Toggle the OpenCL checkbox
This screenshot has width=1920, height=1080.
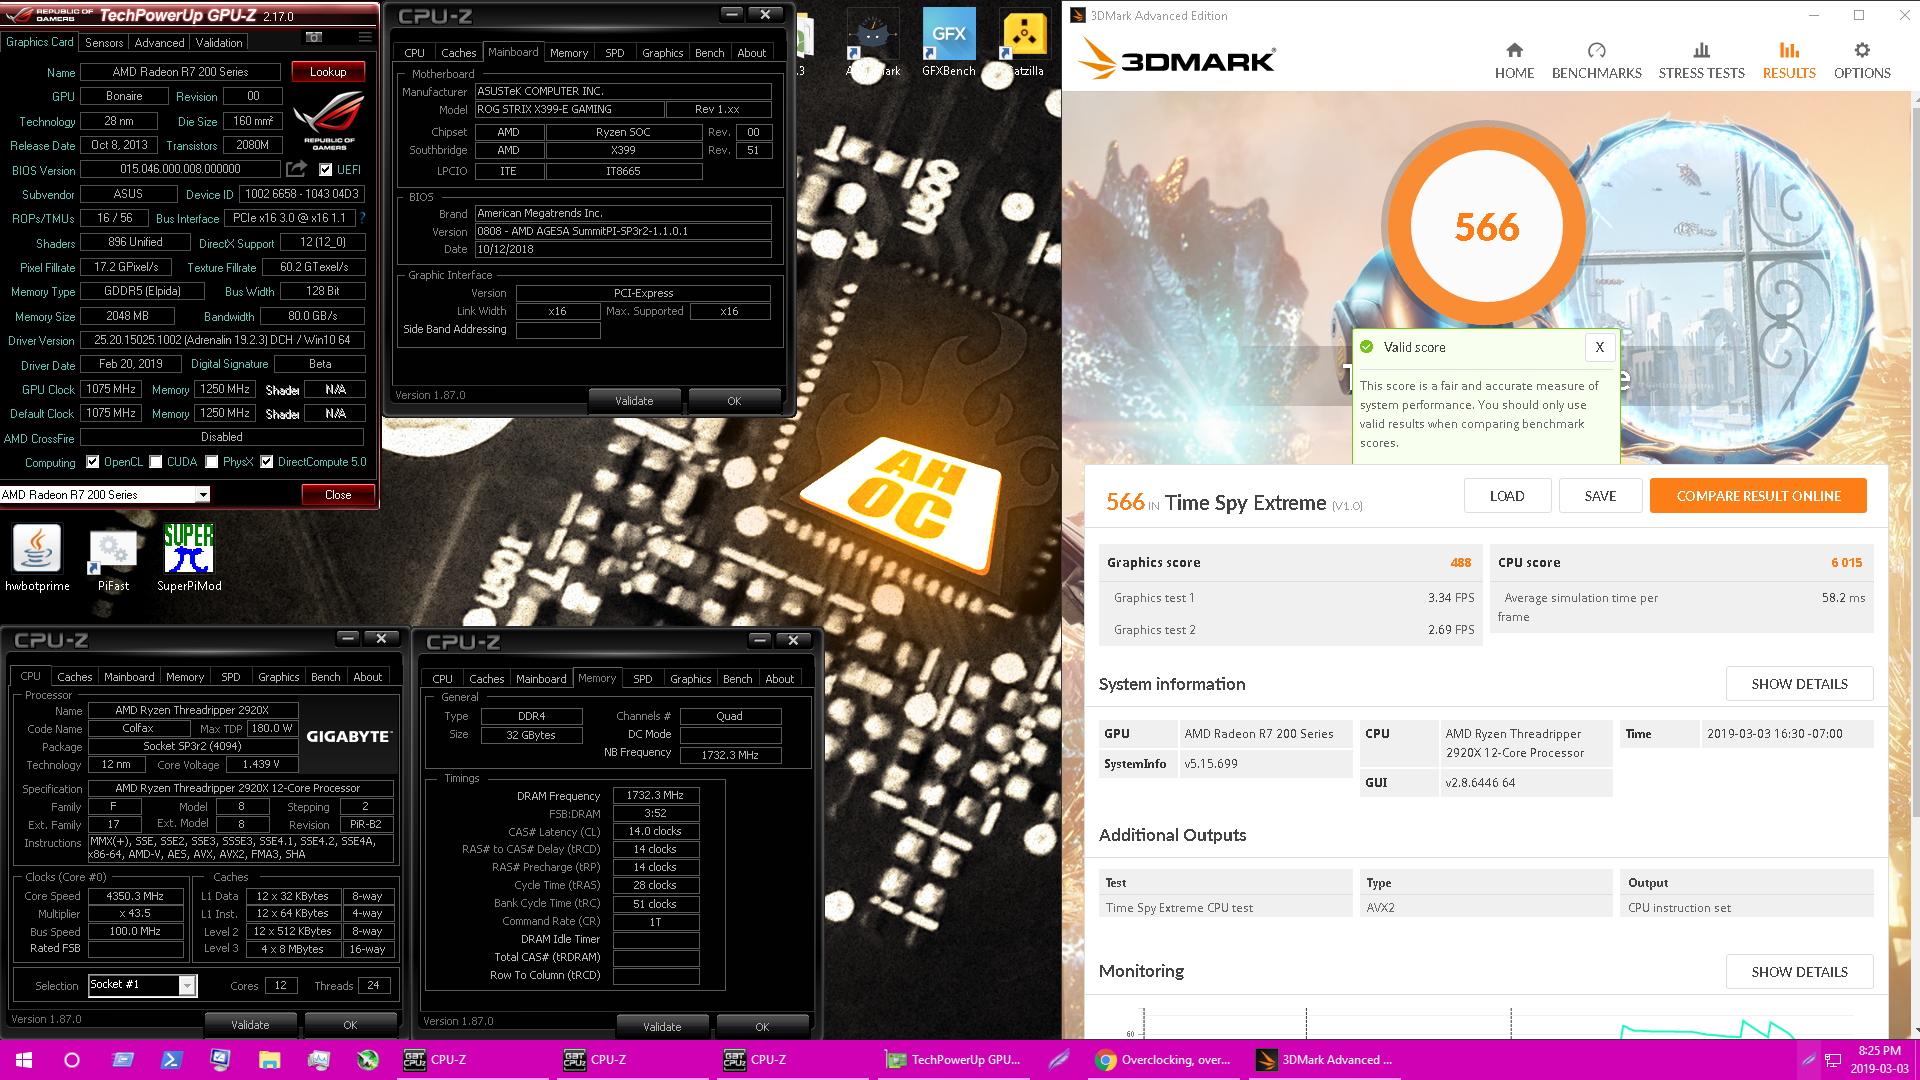coord(93,462)
